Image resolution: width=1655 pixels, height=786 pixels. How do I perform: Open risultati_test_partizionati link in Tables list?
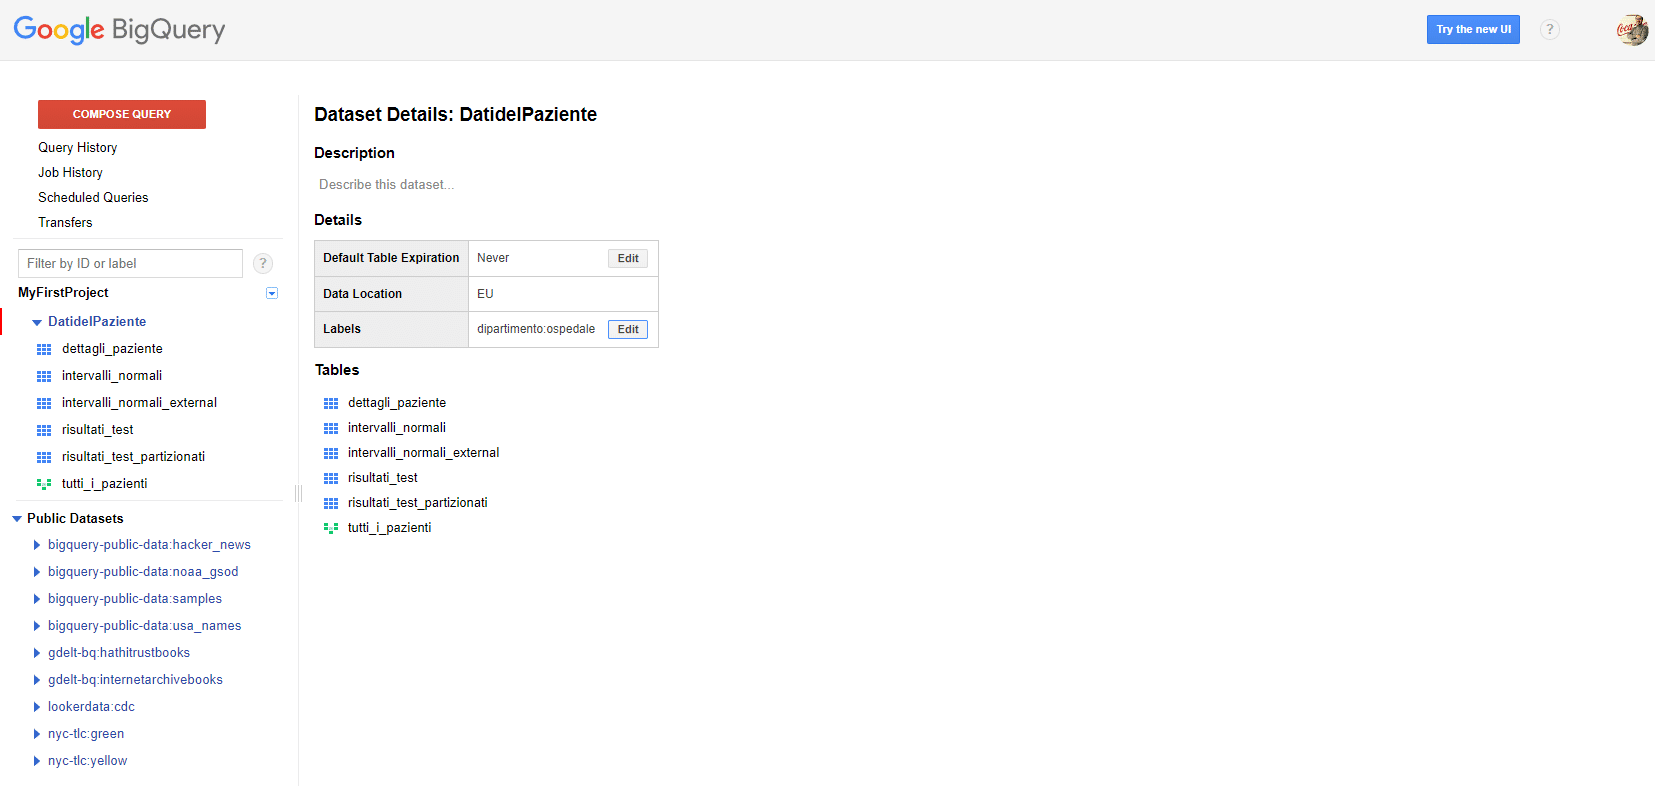coord(418,502)
